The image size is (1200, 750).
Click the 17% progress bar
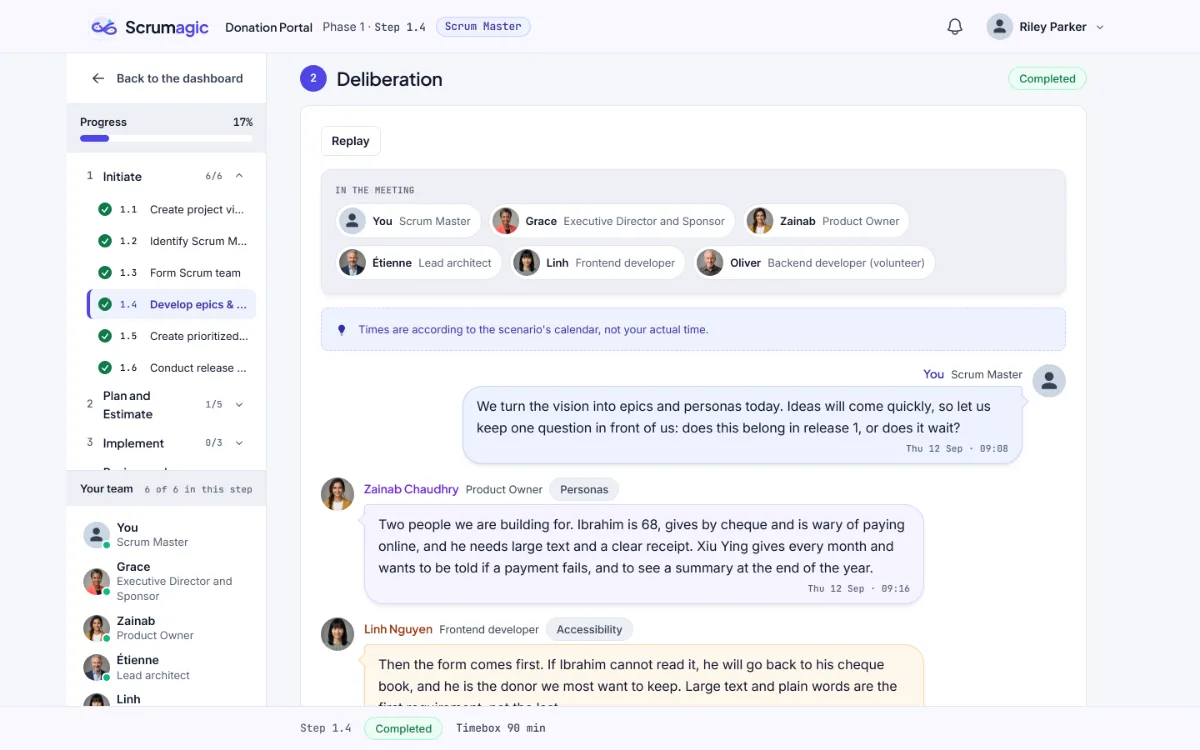(166, 138)
